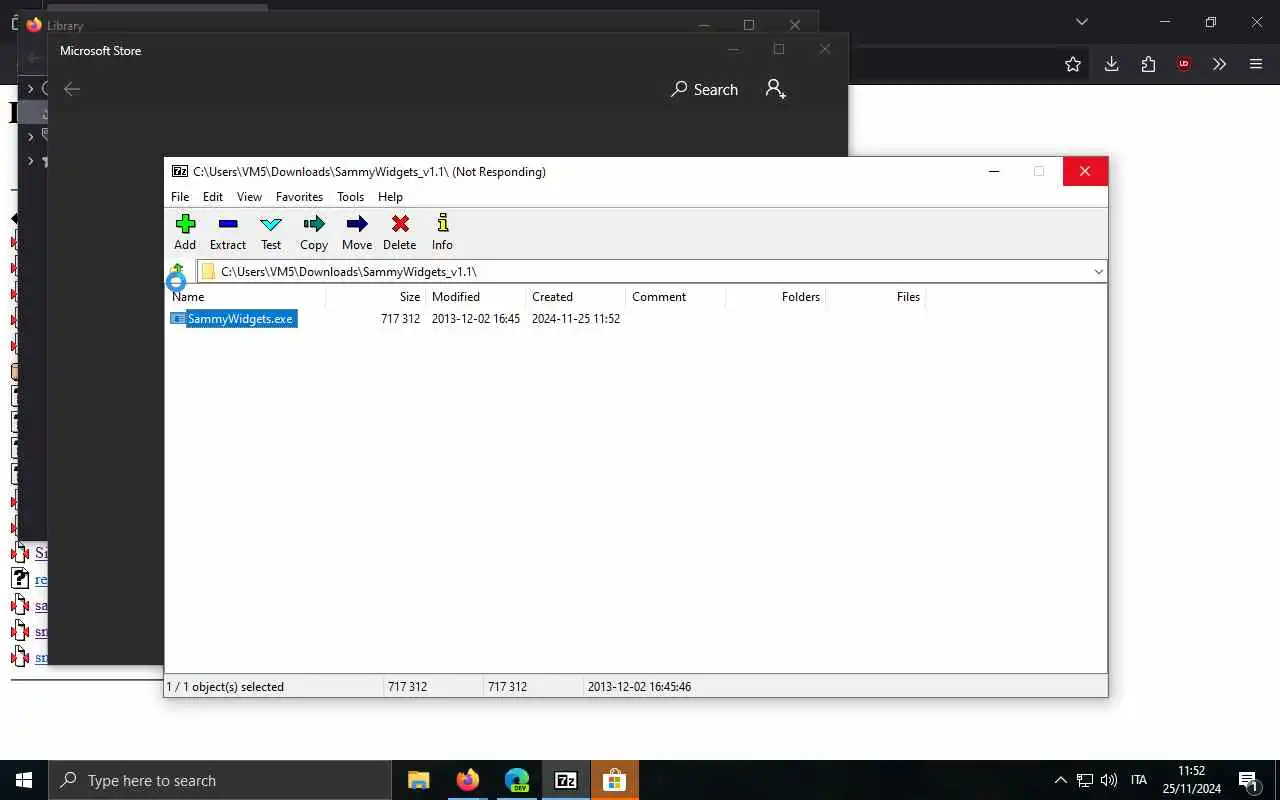Image resolution: width=1280 pixels, height=800 pixels.
Task: Open the File menu in 7-Zip
Action: coord(180,197)
